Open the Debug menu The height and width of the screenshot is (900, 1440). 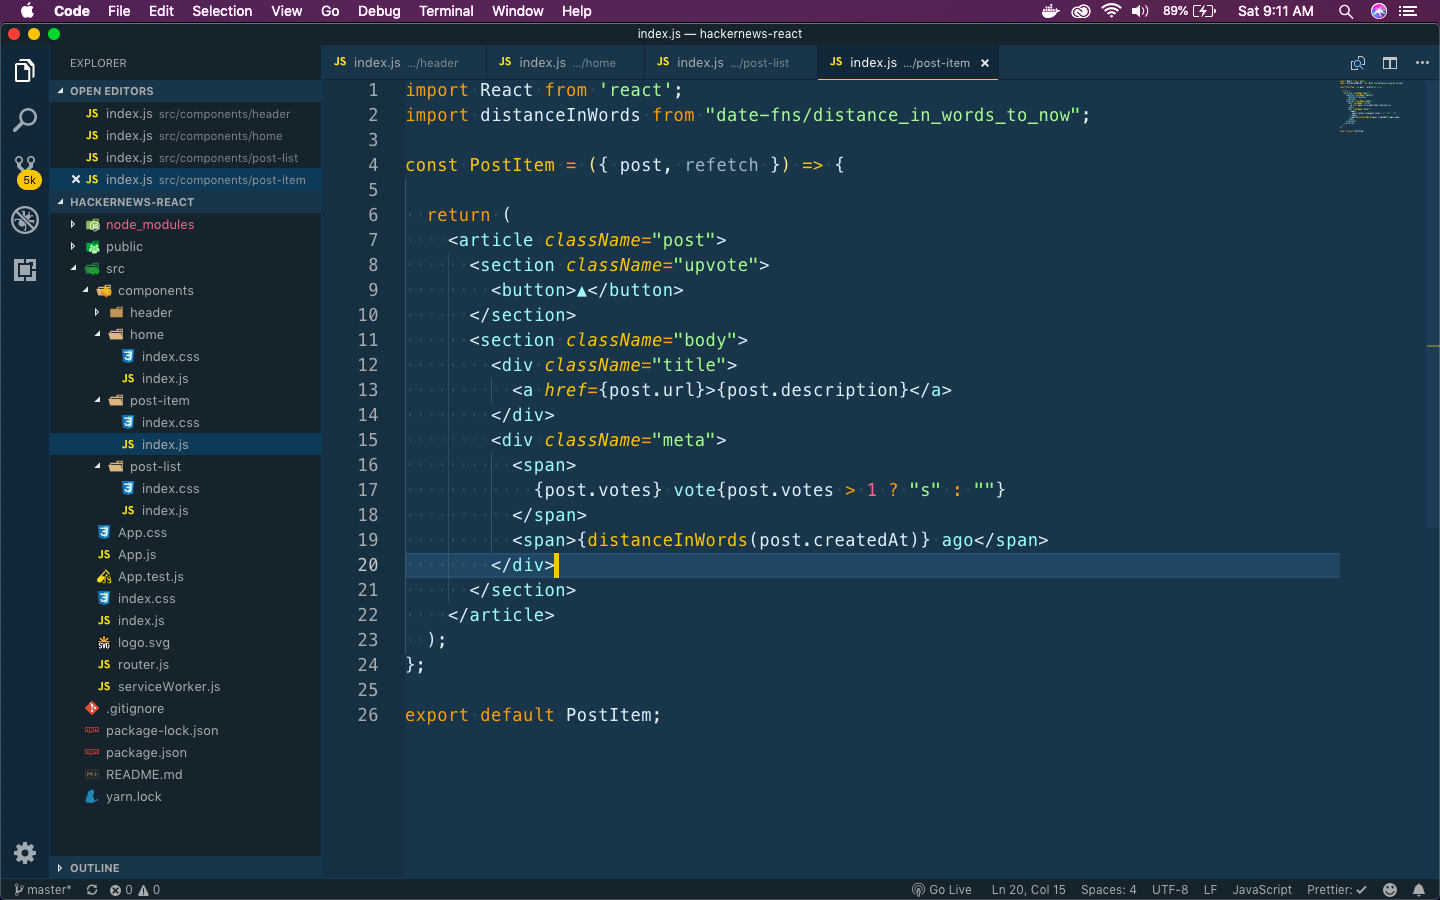point(379,11)
